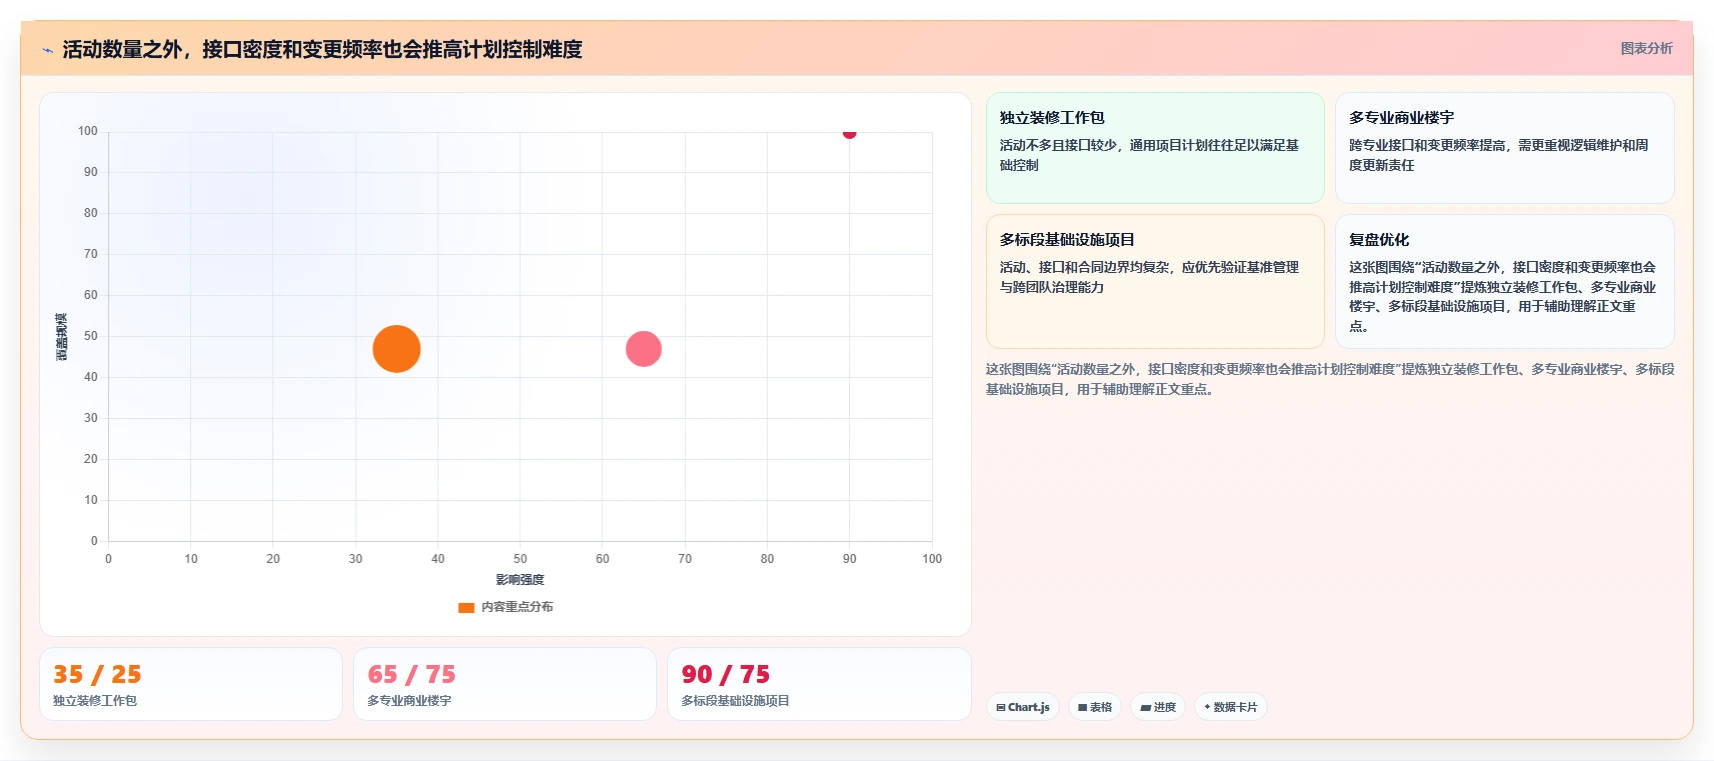Click the 多专业商业楼宇 info card heading
This screenshot has height=761, width=1714.
coord(1401,118)
